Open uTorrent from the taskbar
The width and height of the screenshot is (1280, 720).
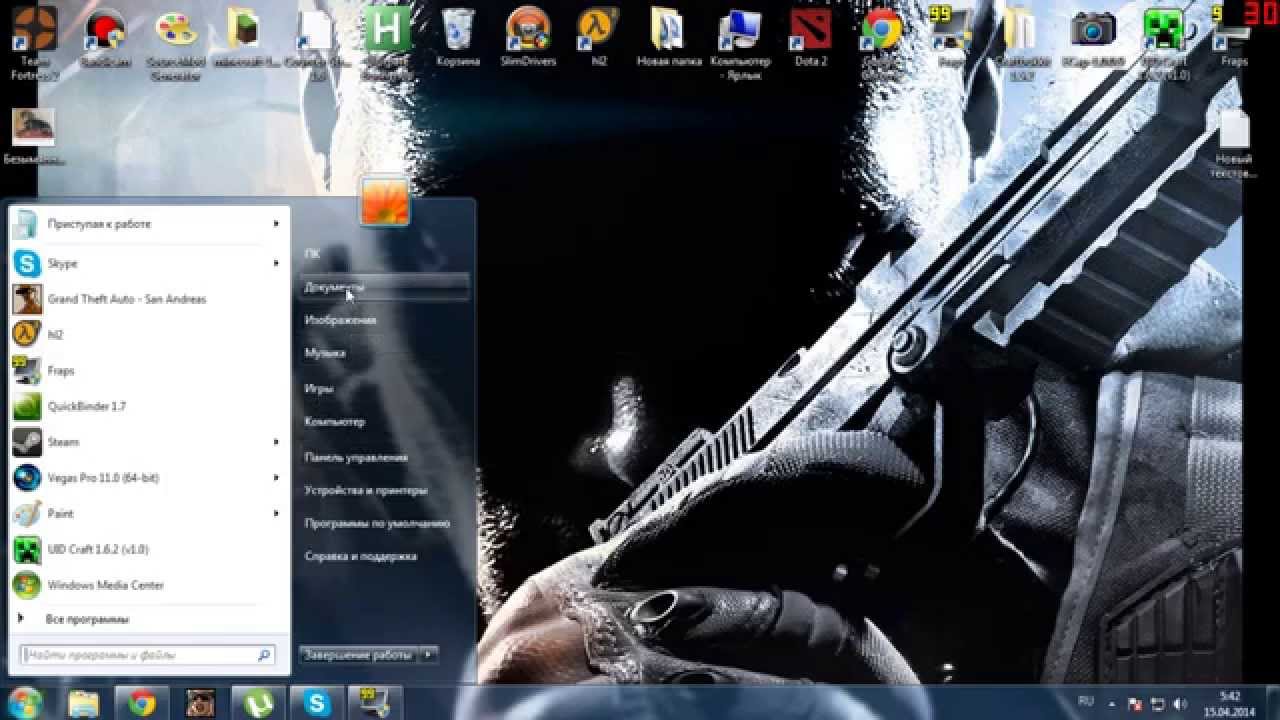[x=259, y=702]
